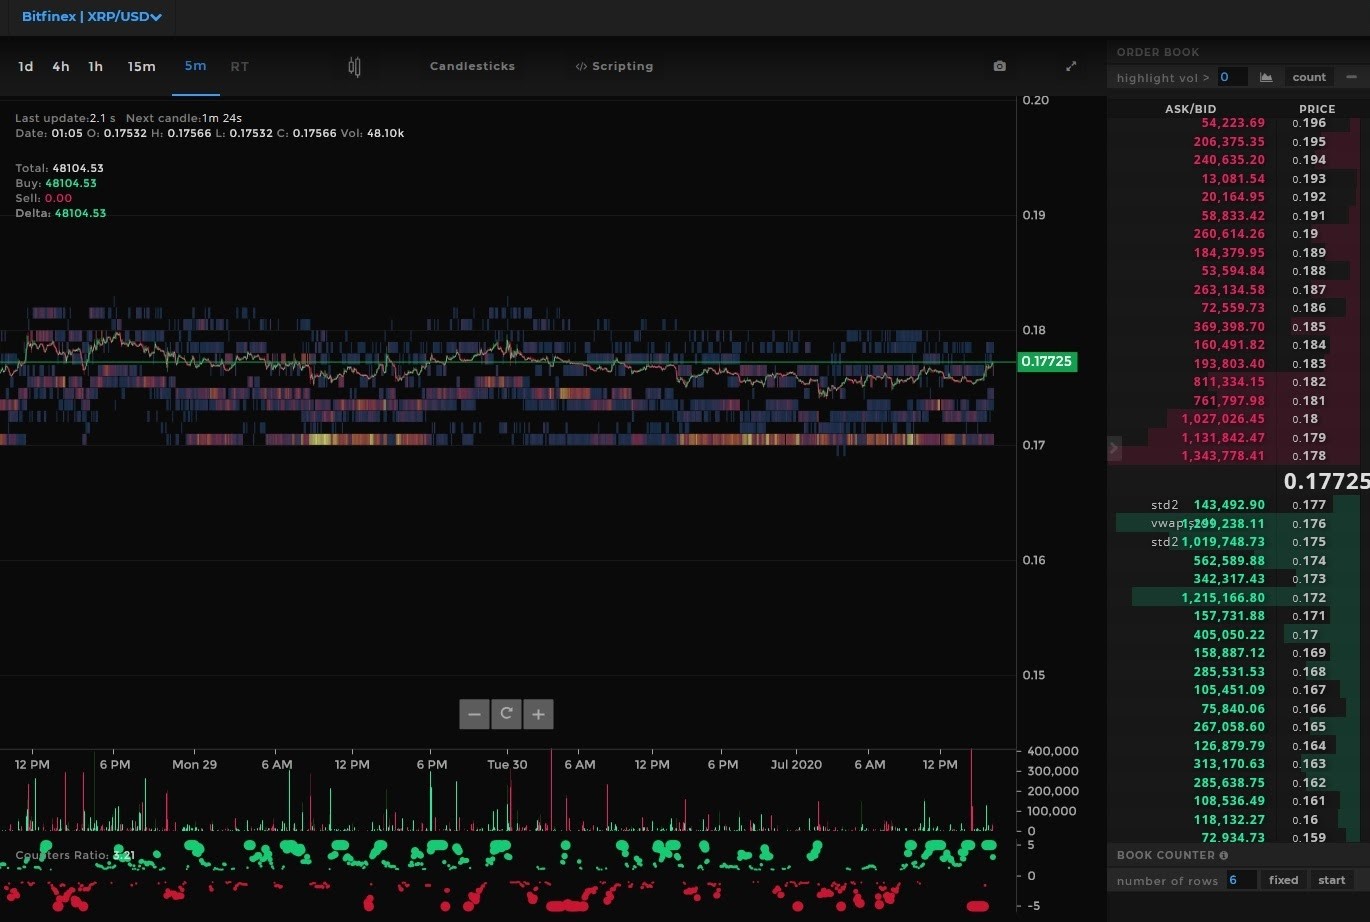Reset chart zoom with refresh button
Viewport: 1370px width, 922px height.
click(x=506, y=714)
